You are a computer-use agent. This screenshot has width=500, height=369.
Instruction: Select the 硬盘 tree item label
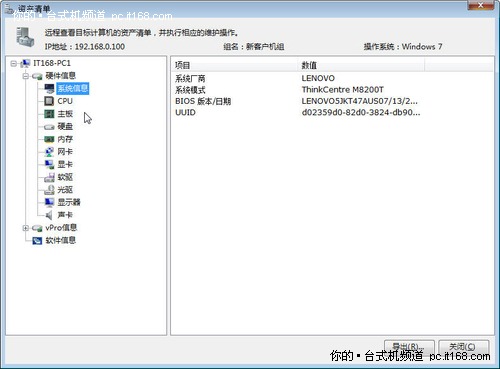pyautogui.click(x=65, y=126)
